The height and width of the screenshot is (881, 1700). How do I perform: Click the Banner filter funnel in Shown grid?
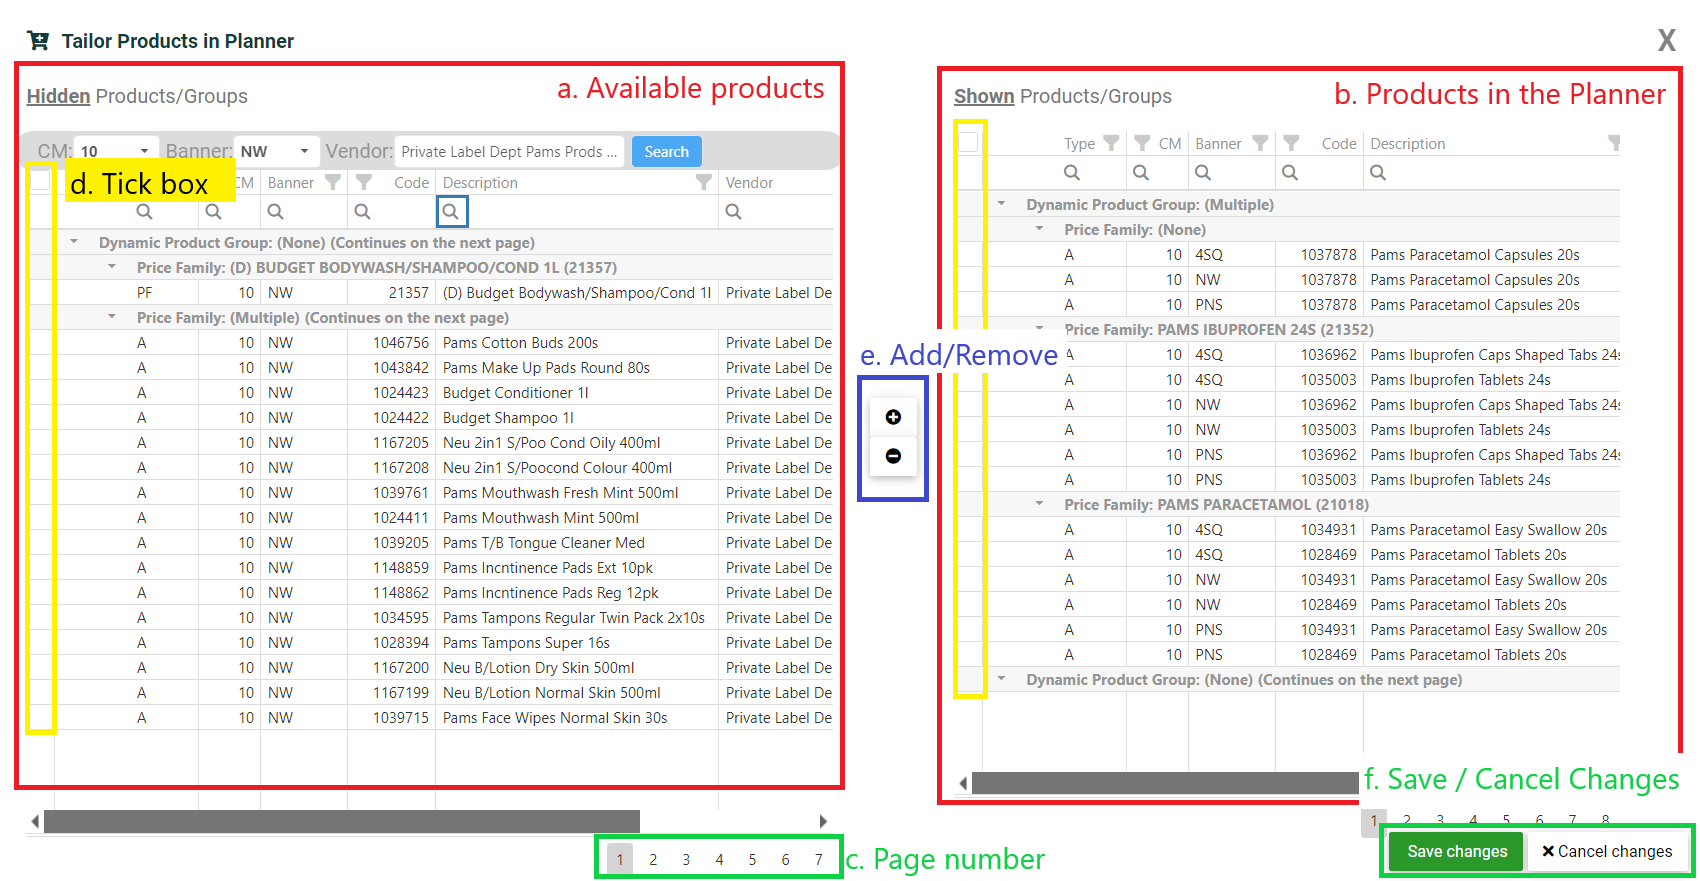tap(1260, 143)
